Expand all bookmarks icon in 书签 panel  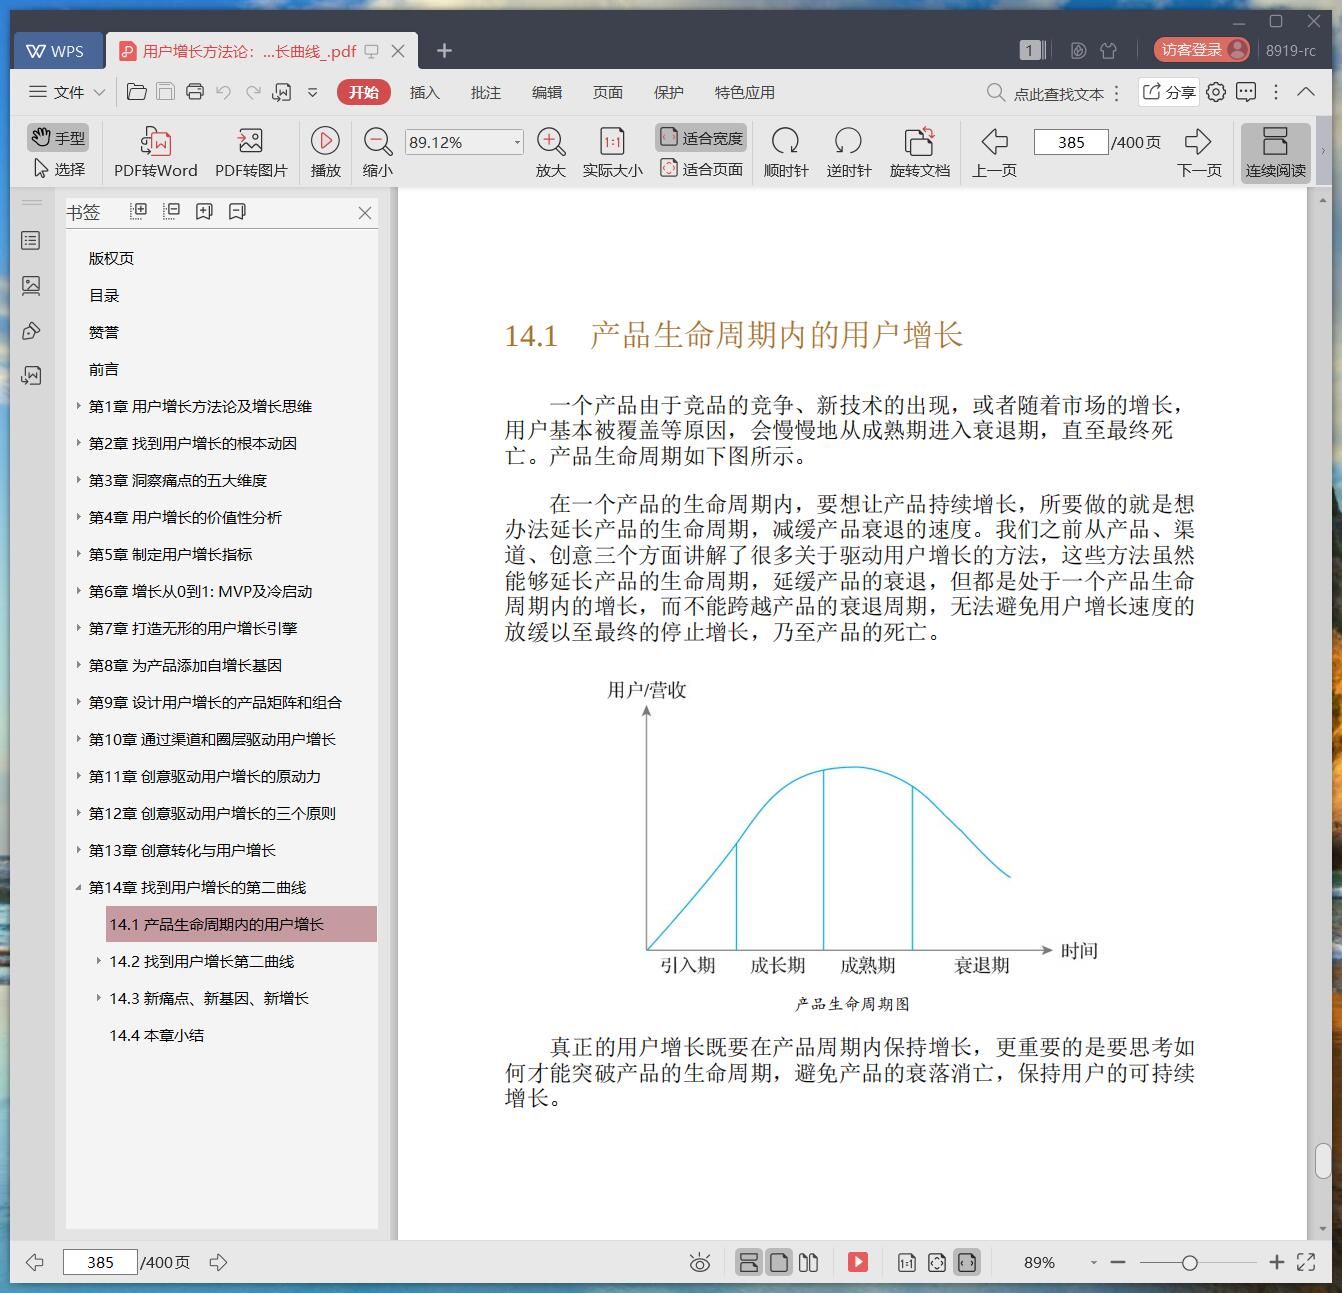[139, 211]
